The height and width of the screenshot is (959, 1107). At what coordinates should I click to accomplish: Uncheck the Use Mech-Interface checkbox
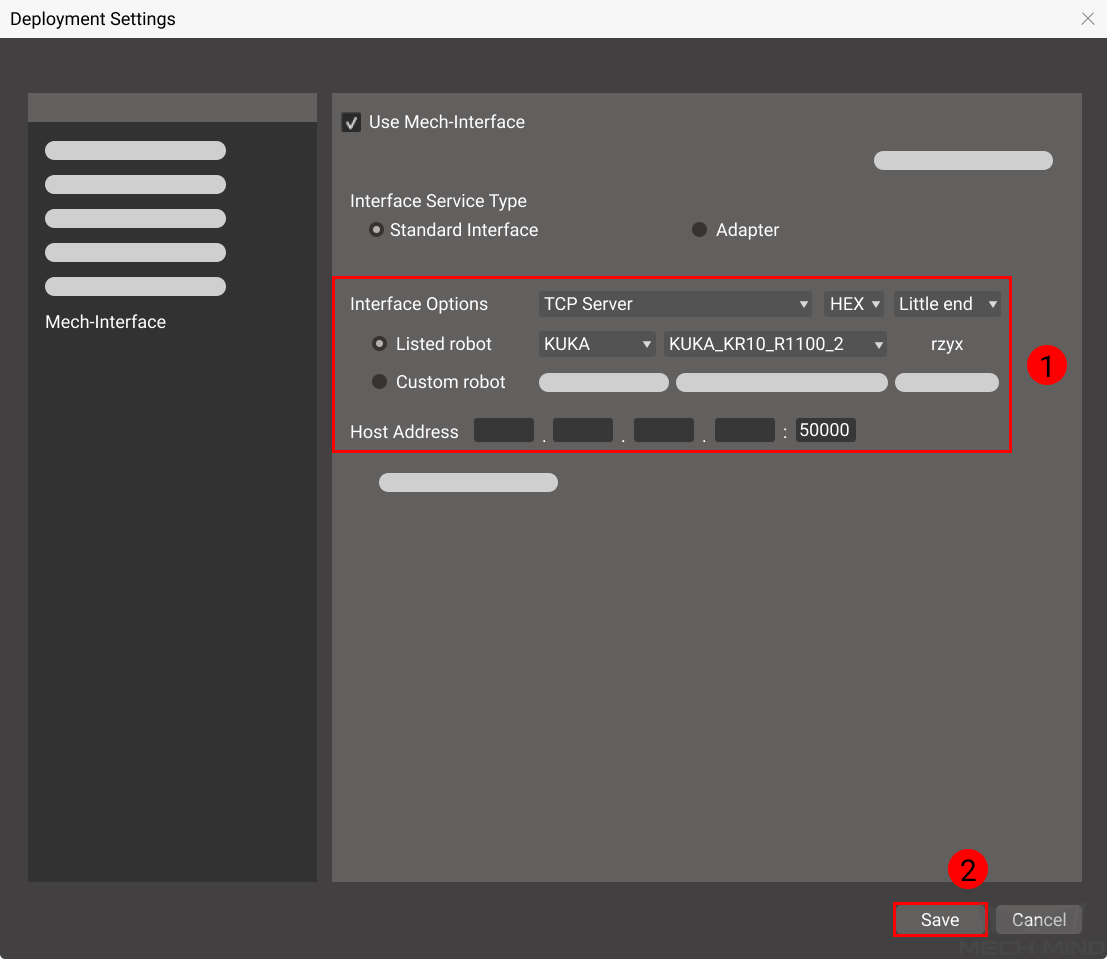(x=351, y=123)
